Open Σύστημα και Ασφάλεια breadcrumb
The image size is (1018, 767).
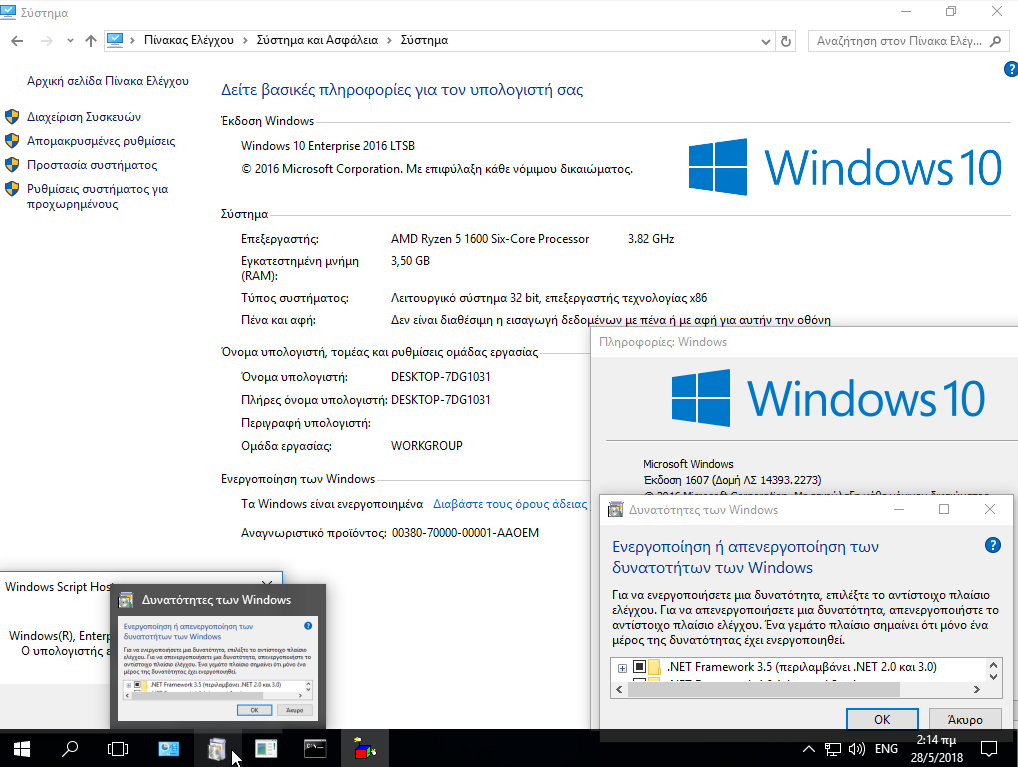tap(317, 40)
